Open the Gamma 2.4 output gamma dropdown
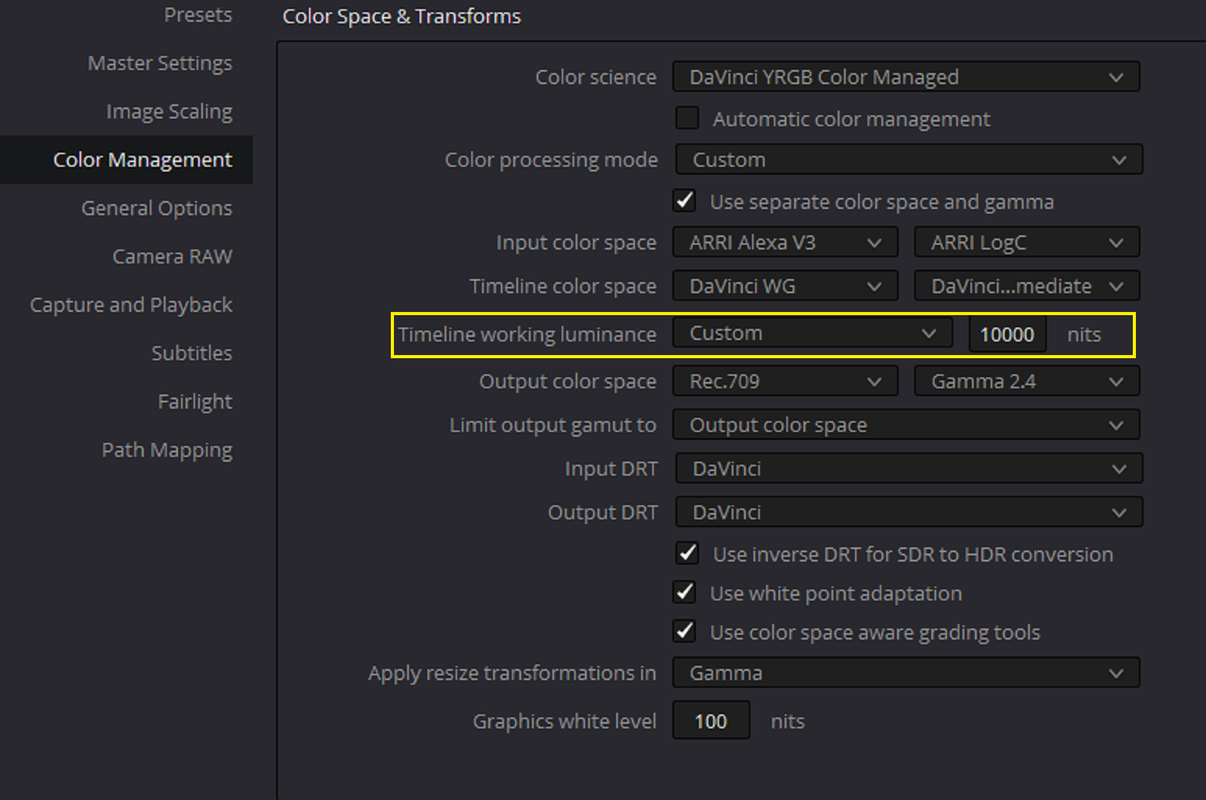The image size is (1206, 800). [1027, 381]
